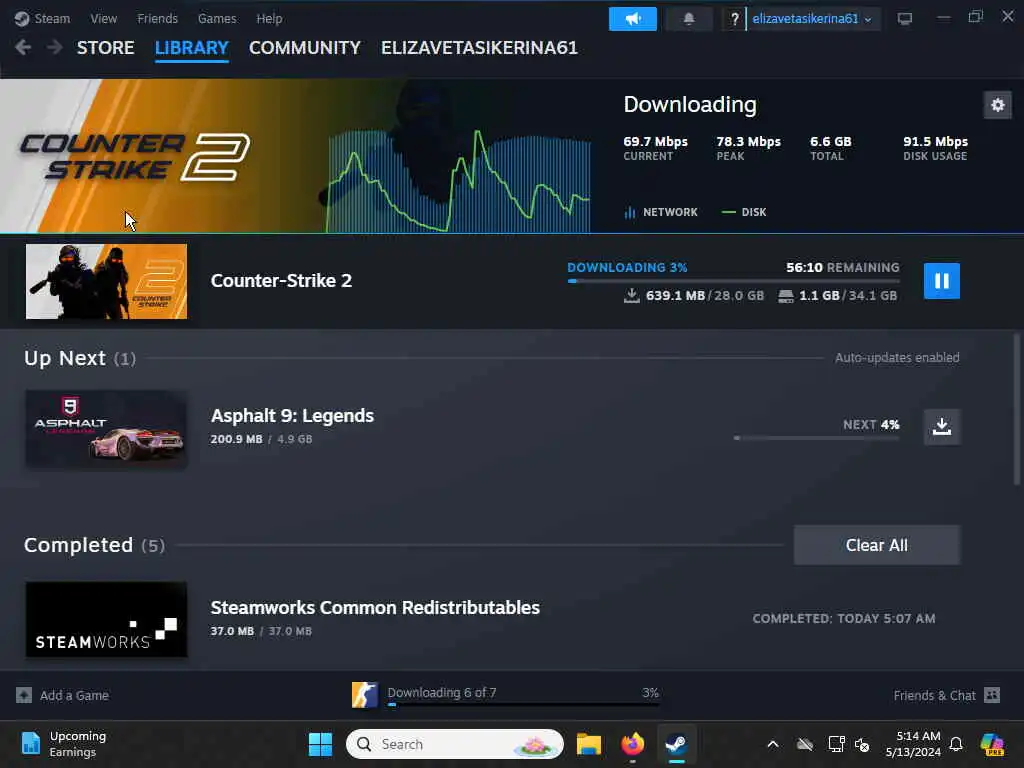Open Steamworks Common Redistributables title

[x=375, y=608]
